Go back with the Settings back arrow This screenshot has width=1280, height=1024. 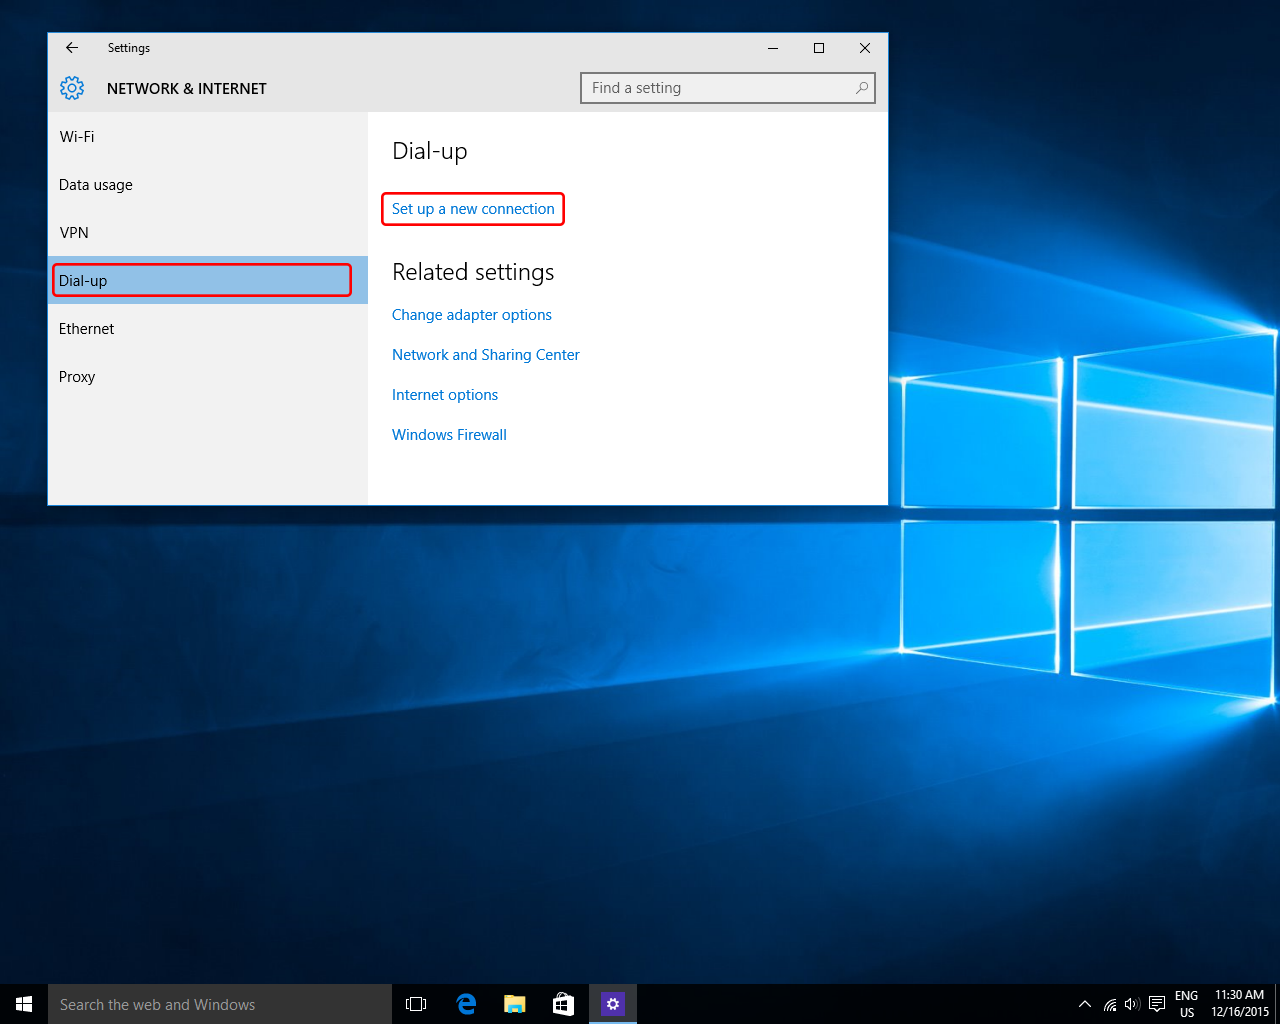click(72, 48)
